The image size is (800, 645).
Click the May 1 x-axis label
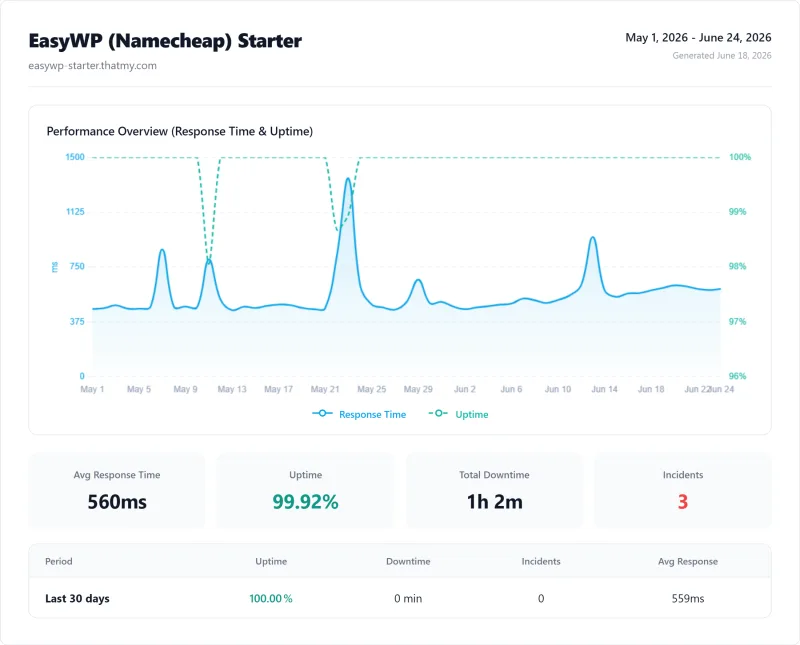pyautogui.click(x=92, y=389)
